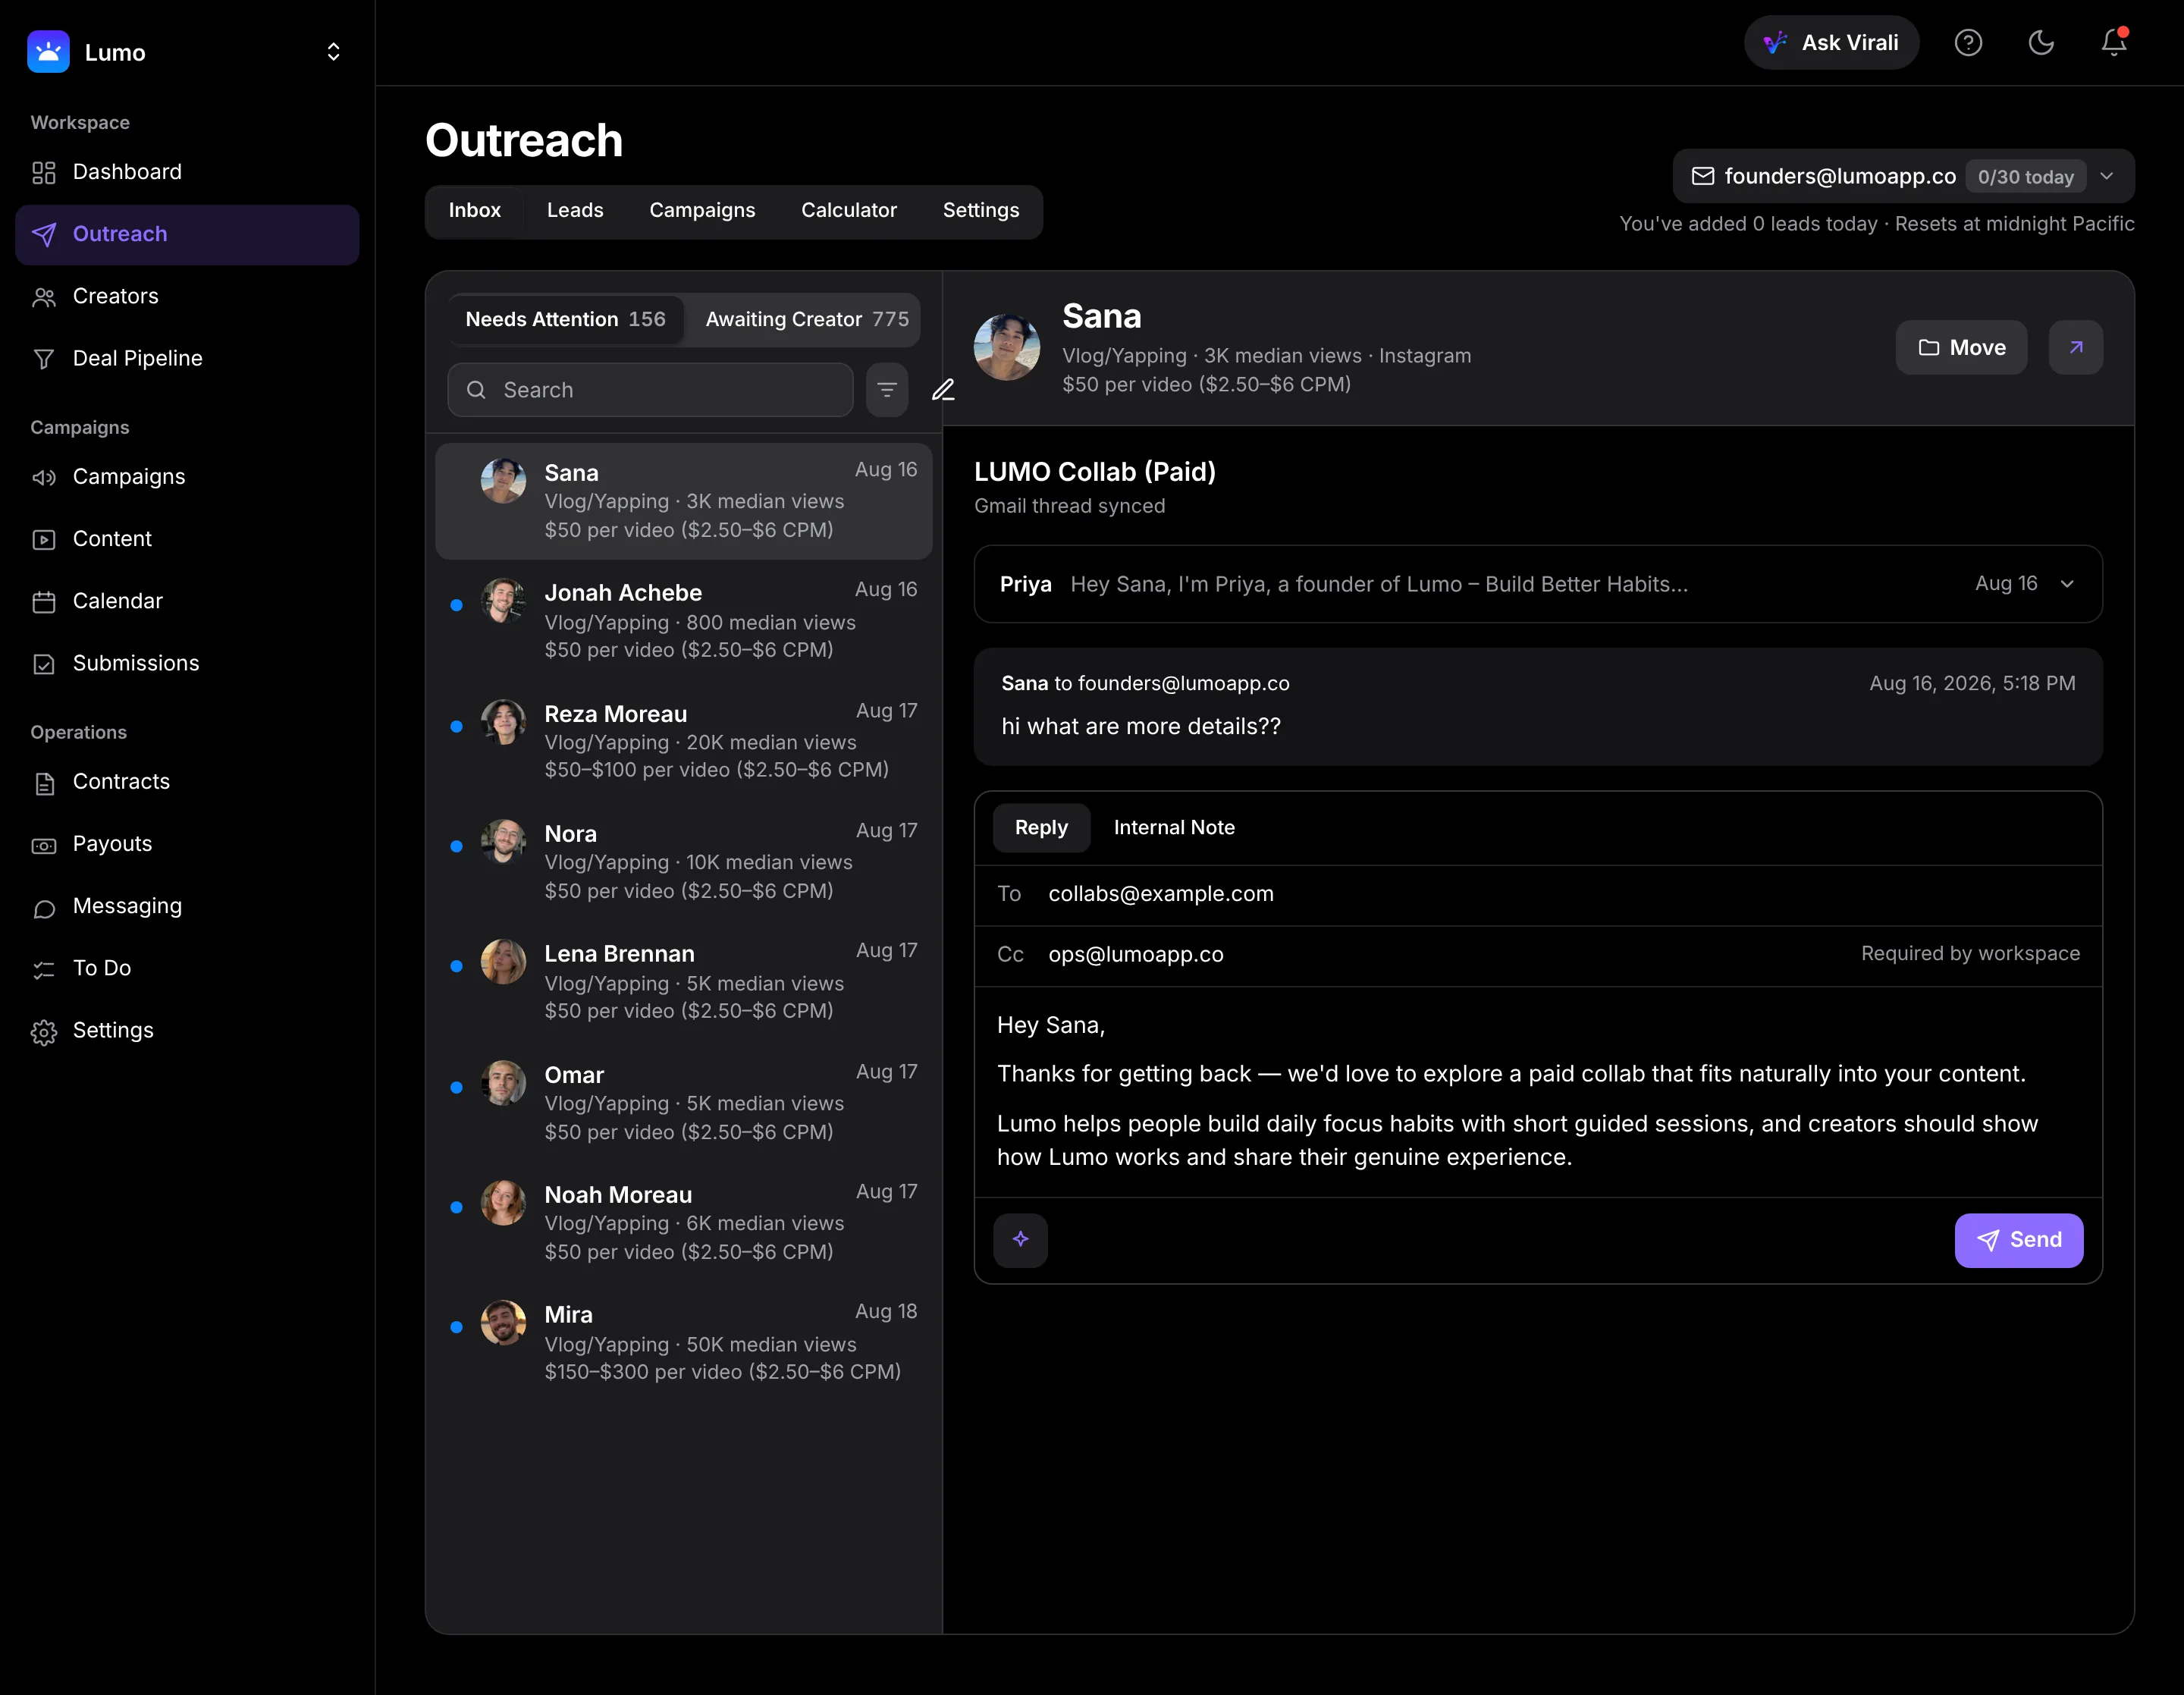Expand founders@lumoapp.co account dropdown
This screenshot has width=2184, height=1695.
(1903, 177)
